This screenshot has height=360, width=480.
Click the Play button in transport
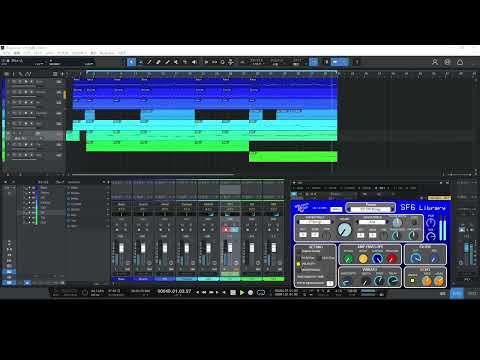[242, 293]
